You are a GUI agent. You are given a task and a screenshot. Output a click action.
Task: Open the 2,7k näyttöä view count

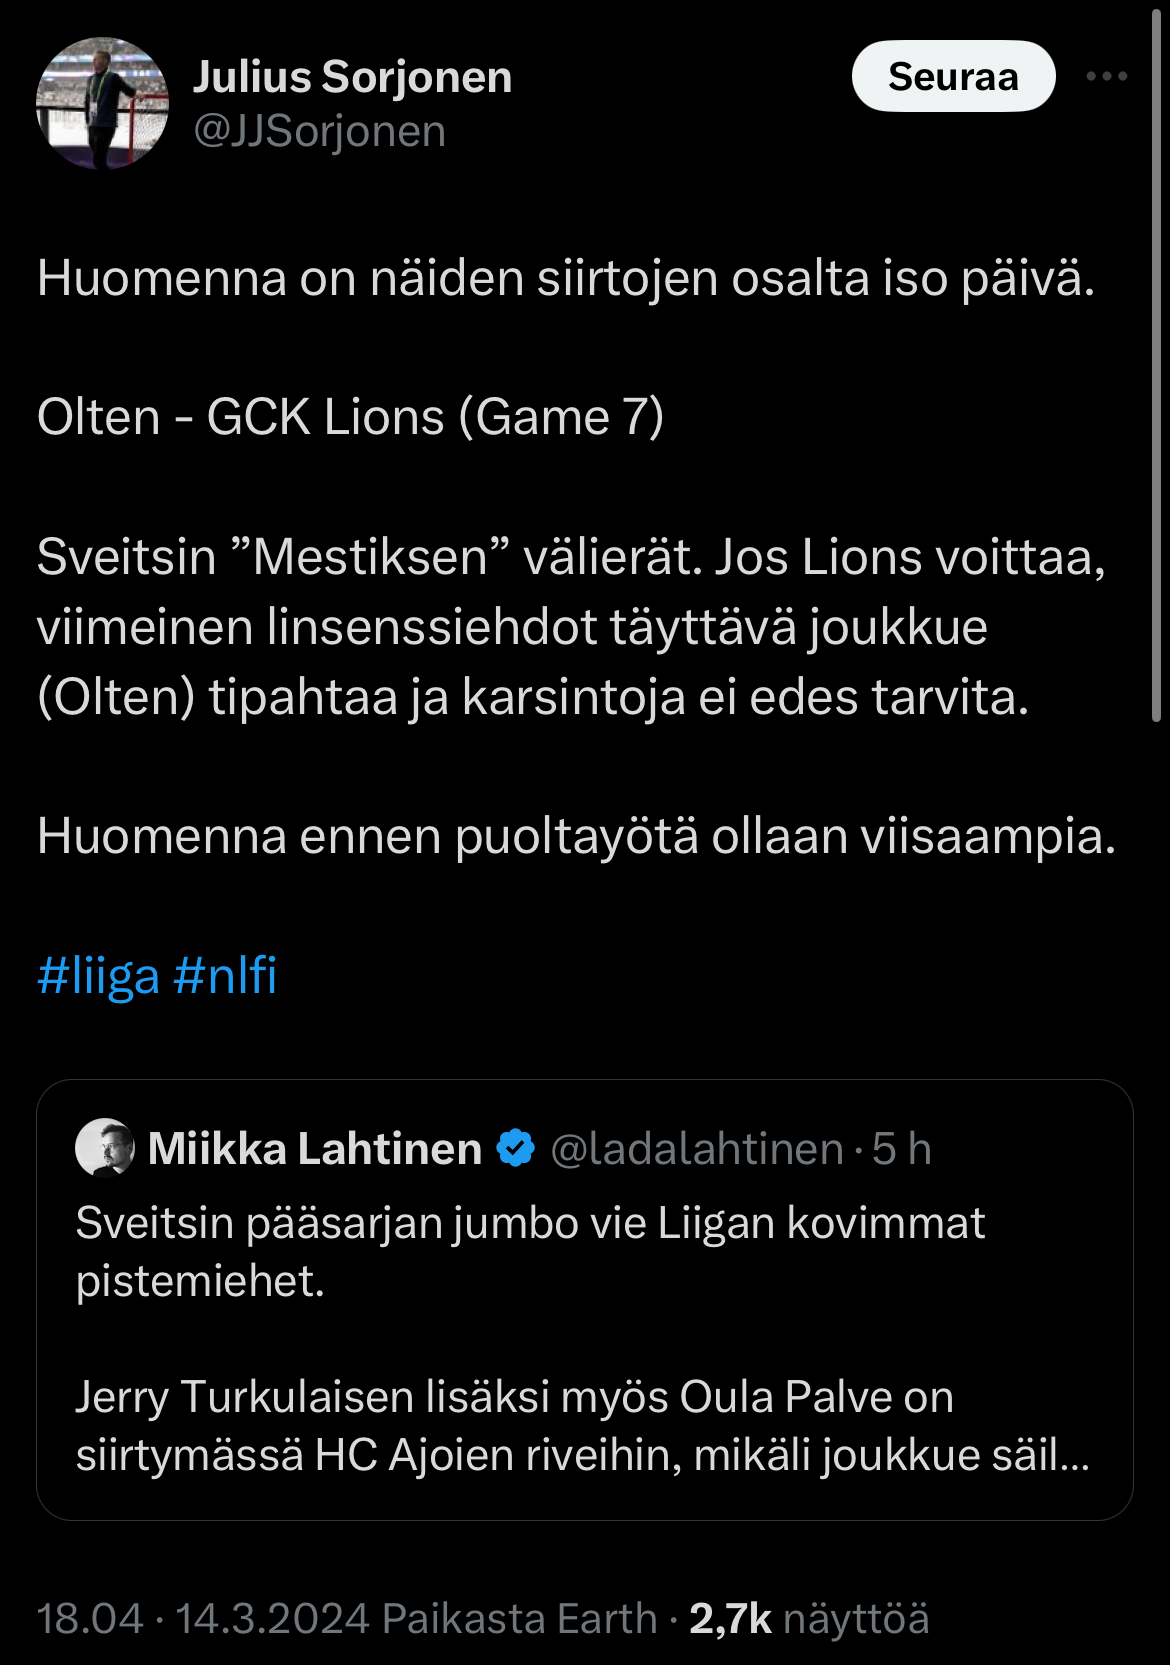[x=809, y=1618]
